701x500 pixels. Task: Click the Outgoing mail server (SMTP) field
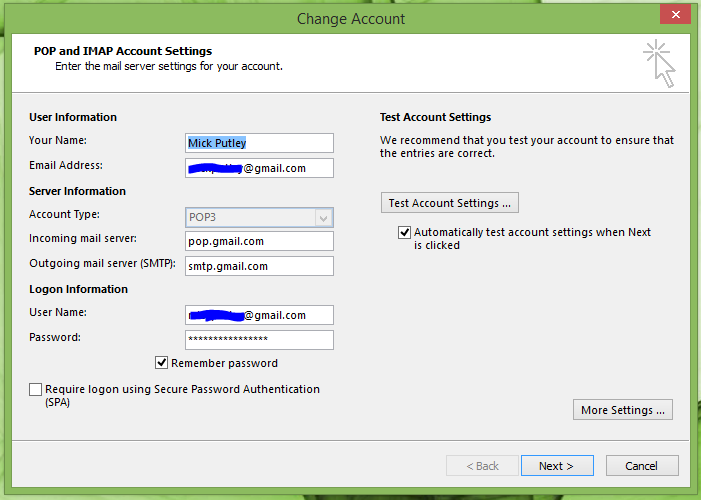coord(259,266)
